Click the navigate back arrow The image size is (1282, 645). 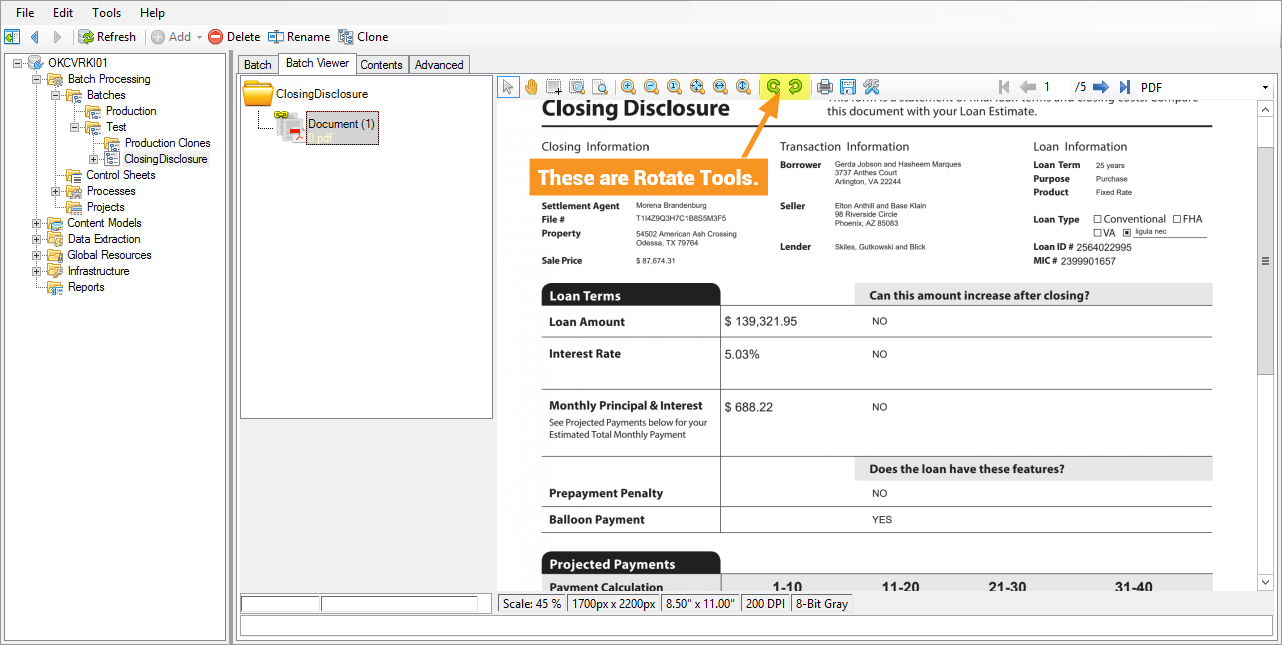(x=35, y=37)
